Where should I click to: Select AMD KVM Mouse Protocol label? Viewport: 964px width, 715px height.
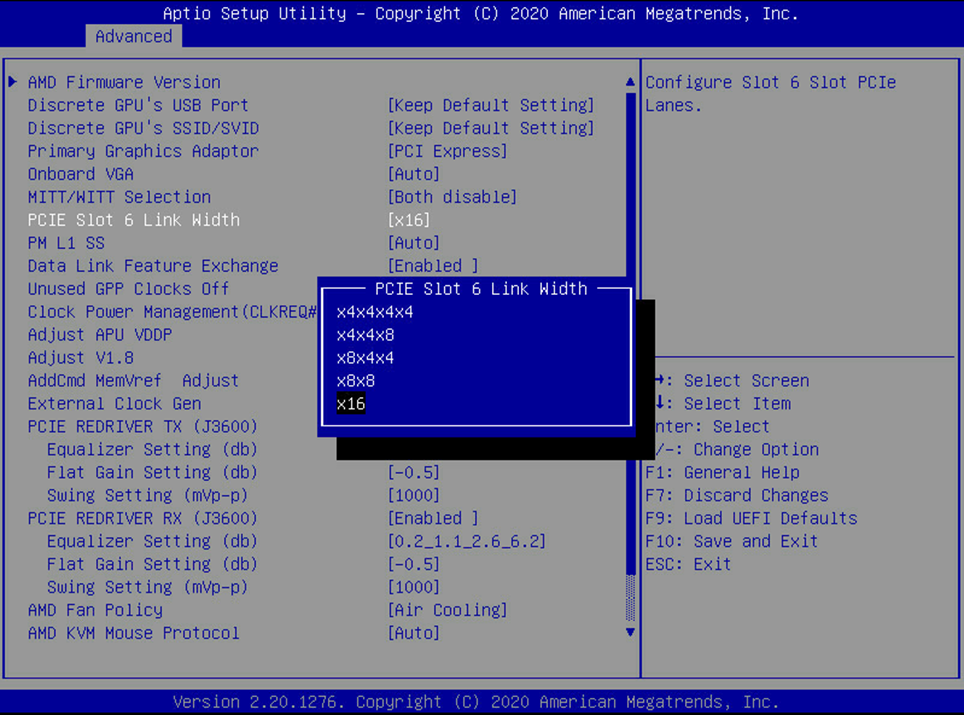click(x=133, y=633)
